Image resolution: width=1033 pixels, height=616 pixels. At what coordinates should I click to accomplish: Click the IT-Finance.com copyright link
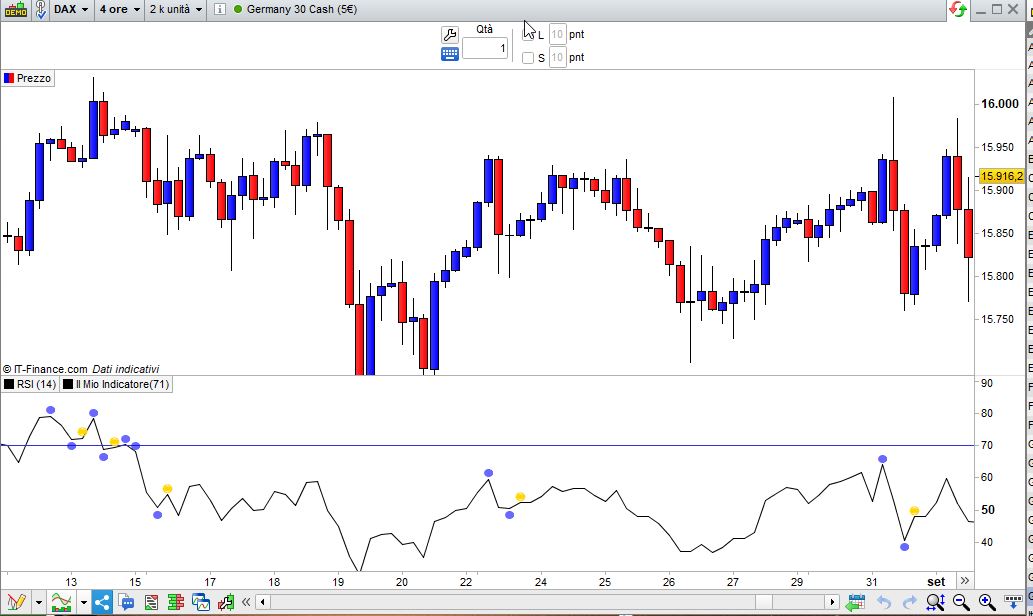(x=45, y=369)
